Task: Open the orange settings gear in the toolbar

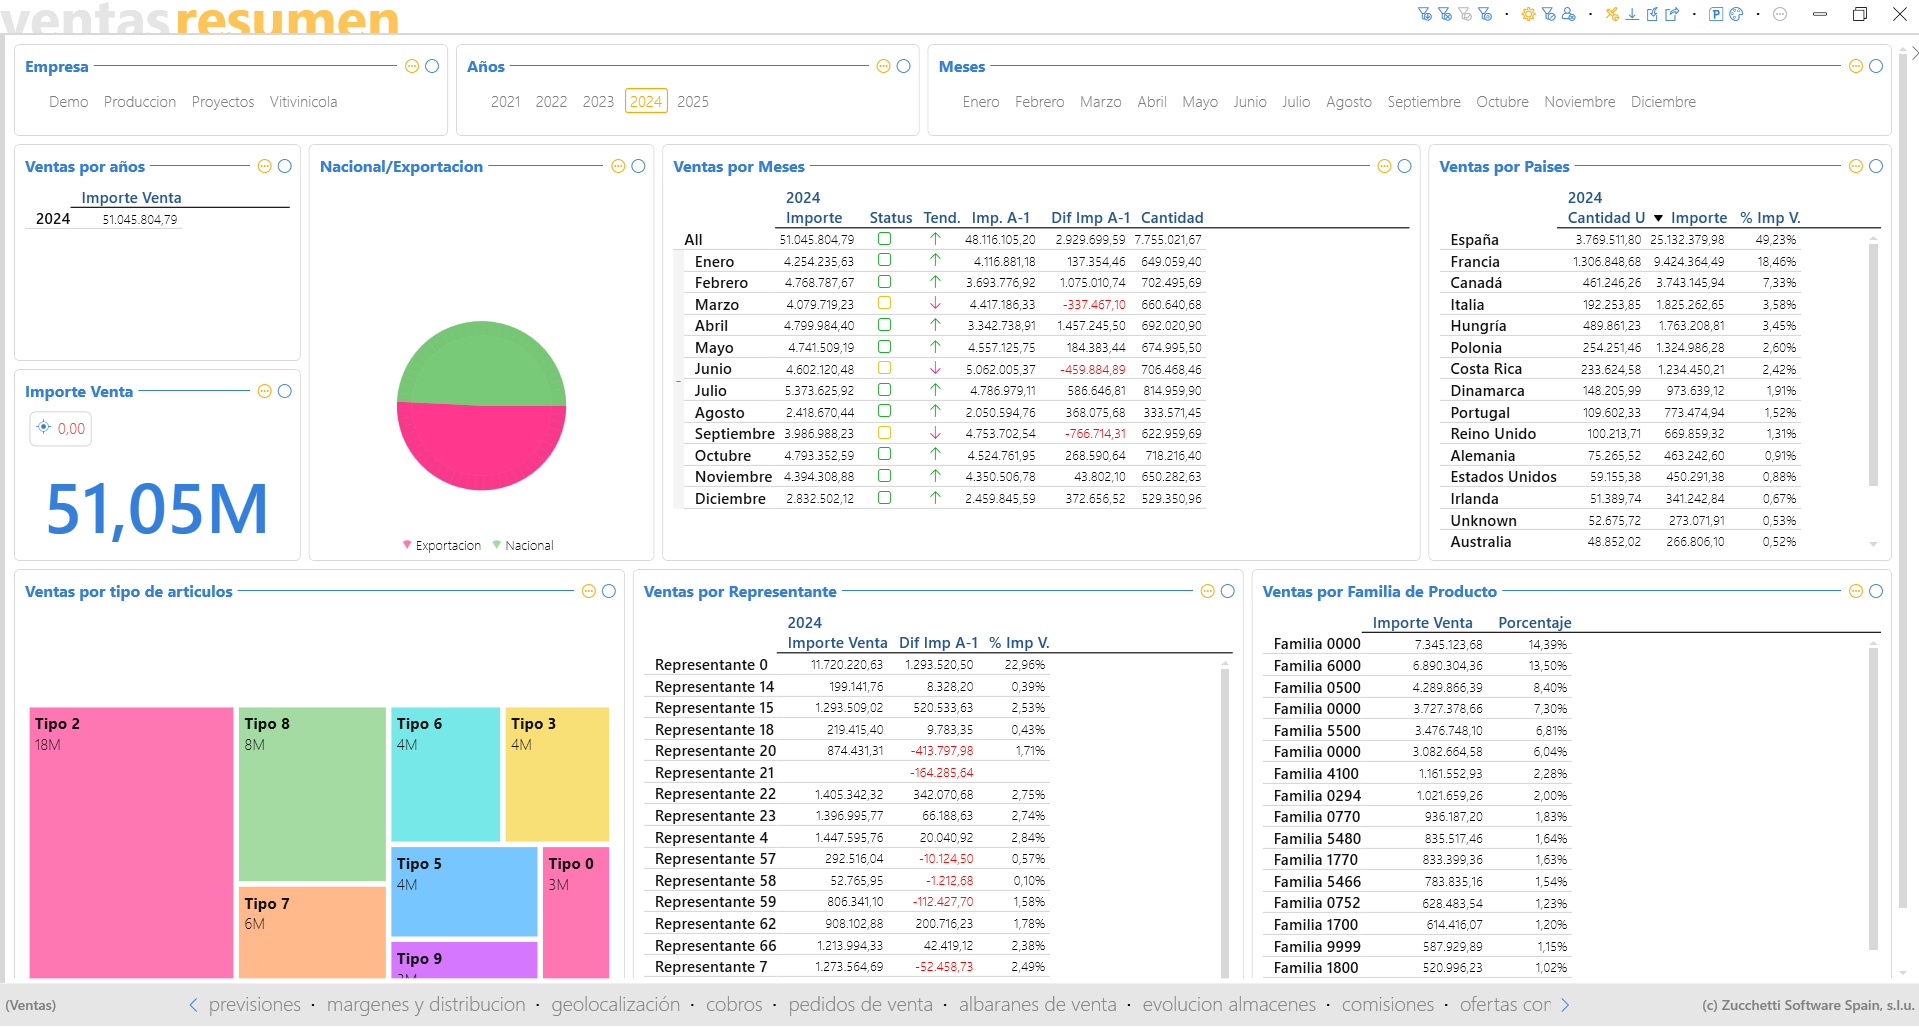Action: pos(1528,14)
